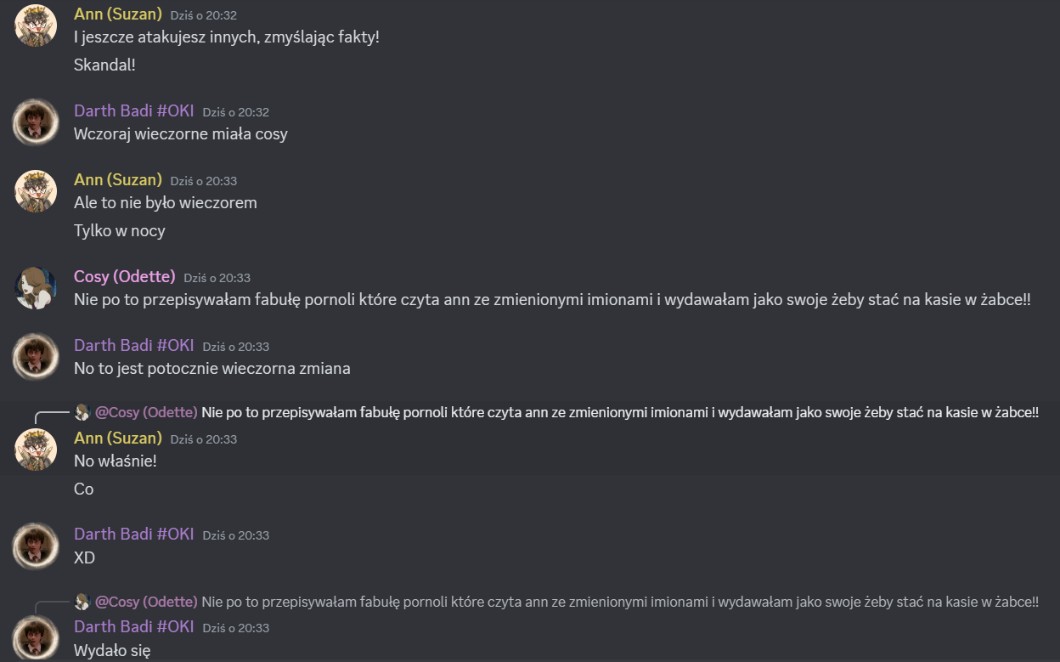Click small reply avatar above "Wydało się" message
The height and width of the screenshot is (662, 1060).
[x=82, y=602]
